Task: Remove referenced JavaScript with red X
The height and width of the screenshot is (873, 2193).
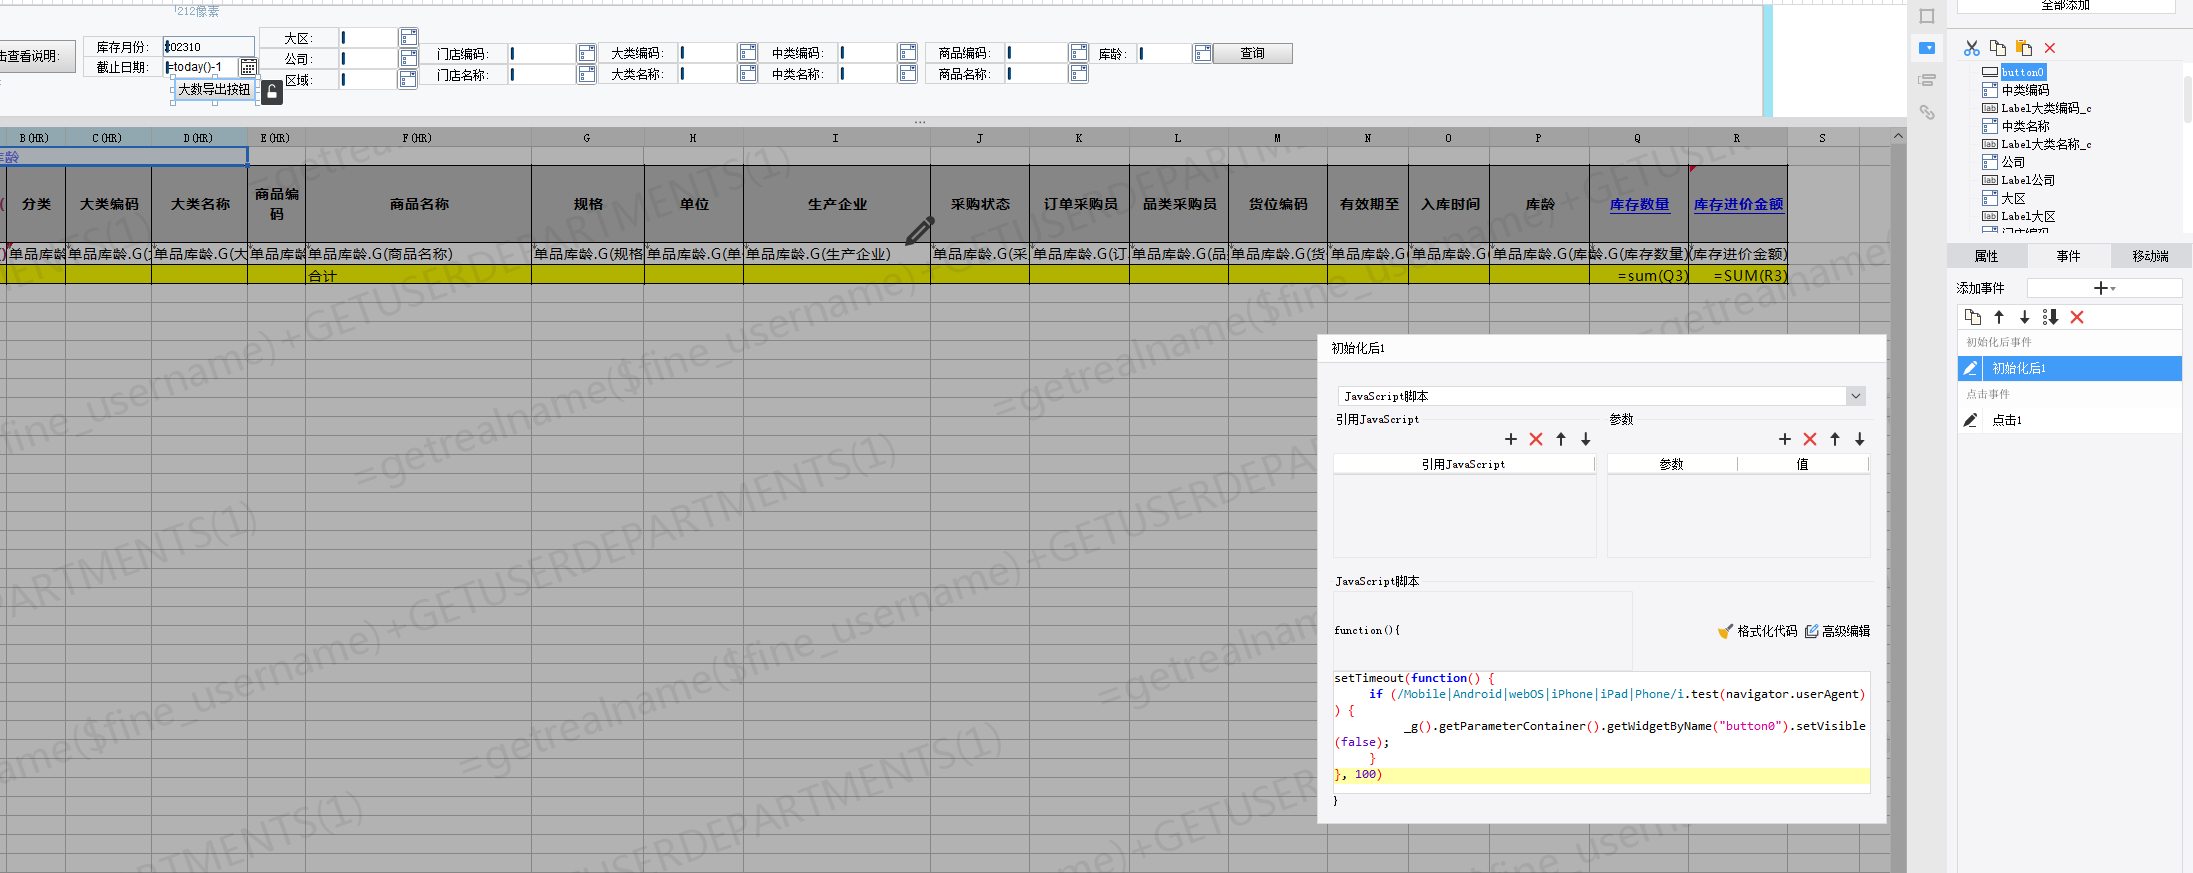Action: tap(1536, 439)
